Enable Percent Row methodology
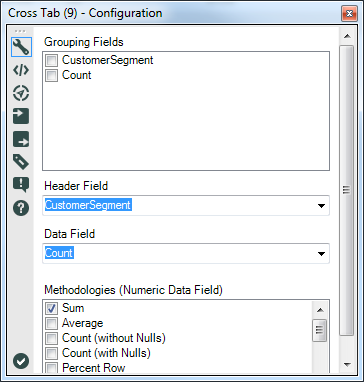The image size is (364, 382). pyautogui.click(x=51, y=368)
